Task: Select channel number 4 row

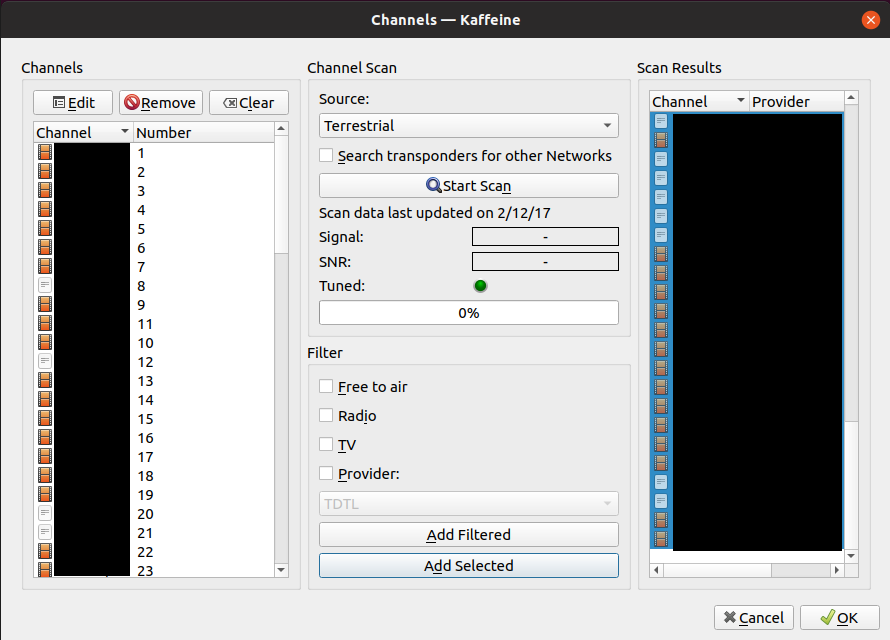Action: 154,209
